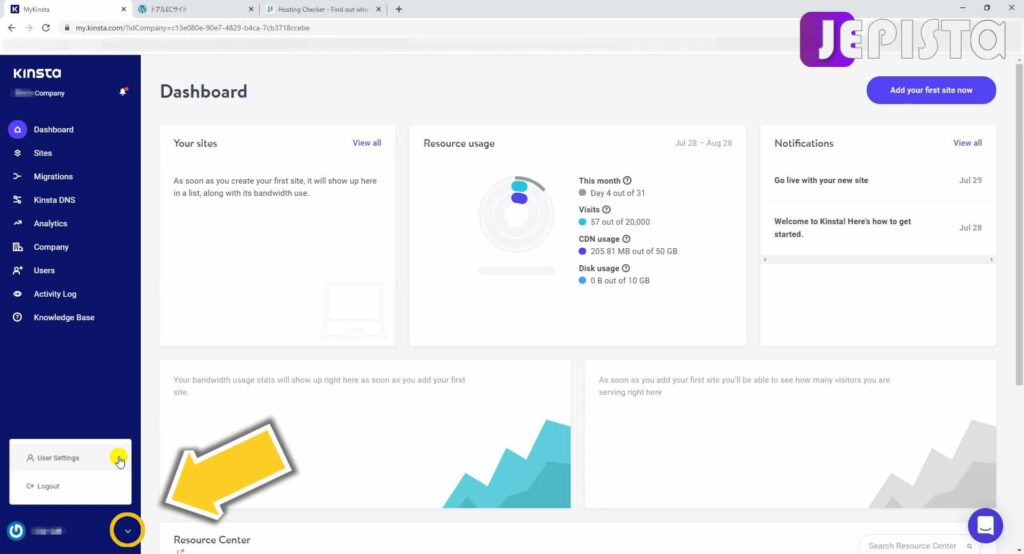Click the Visits help icon
The width and height of the screenshot is (1024, 554).
pos(606,210)
